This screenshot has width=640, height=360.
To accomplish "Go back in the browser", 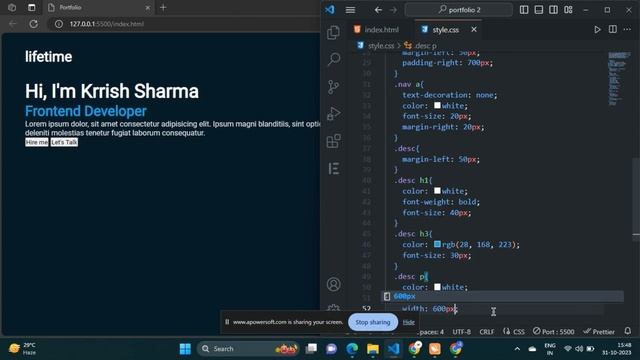I will pos(13,24).
